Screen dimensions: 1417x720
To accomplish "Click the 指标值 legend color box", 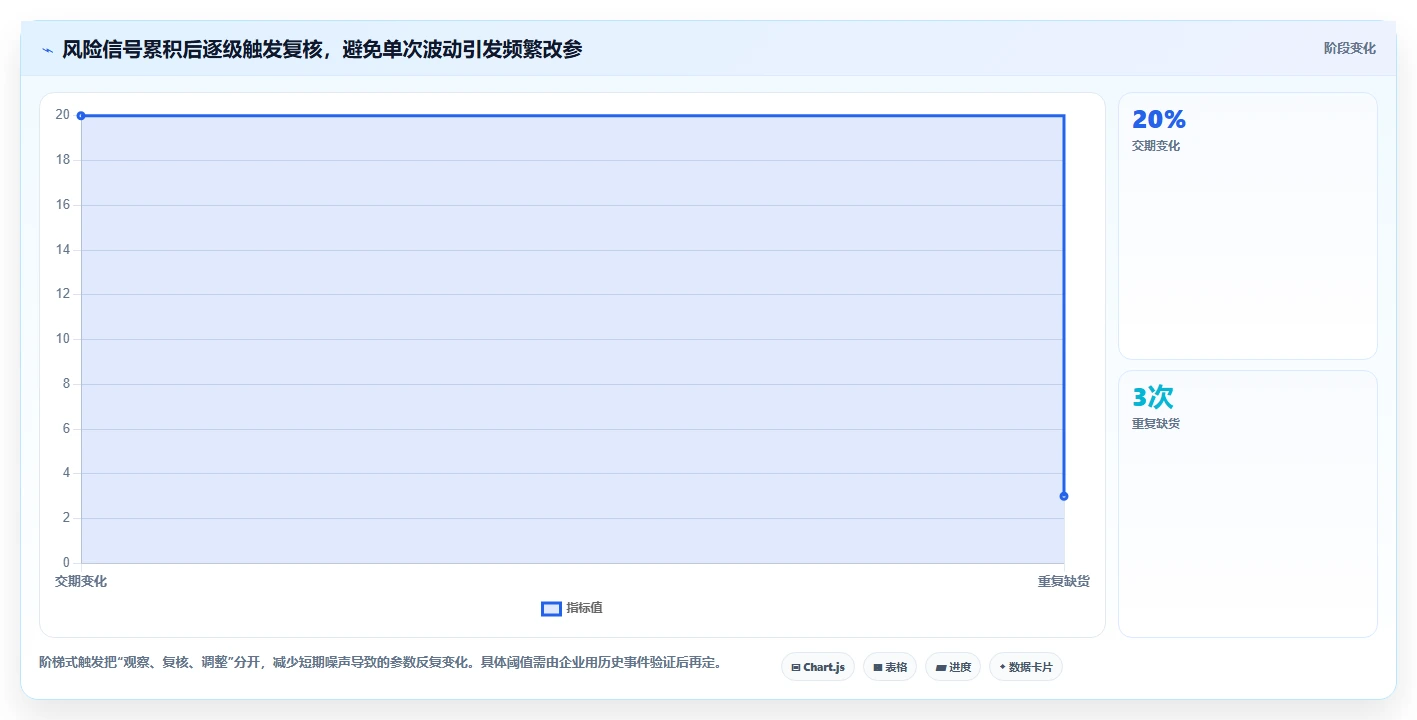I will pyautogui.click(x=551, y=609).
